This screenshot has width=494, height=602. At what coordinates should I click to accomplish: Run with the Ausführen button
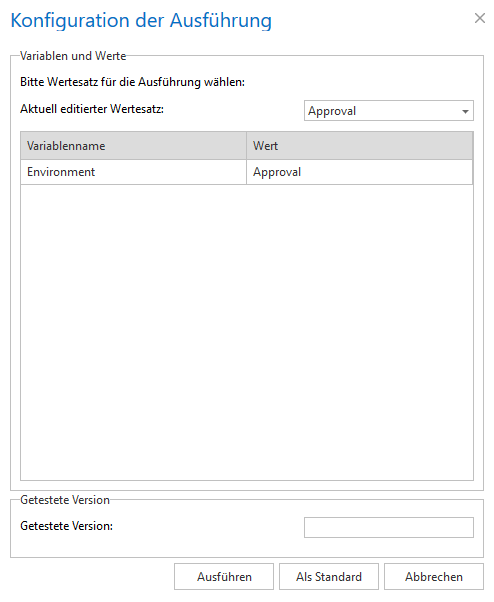[224, 576]
